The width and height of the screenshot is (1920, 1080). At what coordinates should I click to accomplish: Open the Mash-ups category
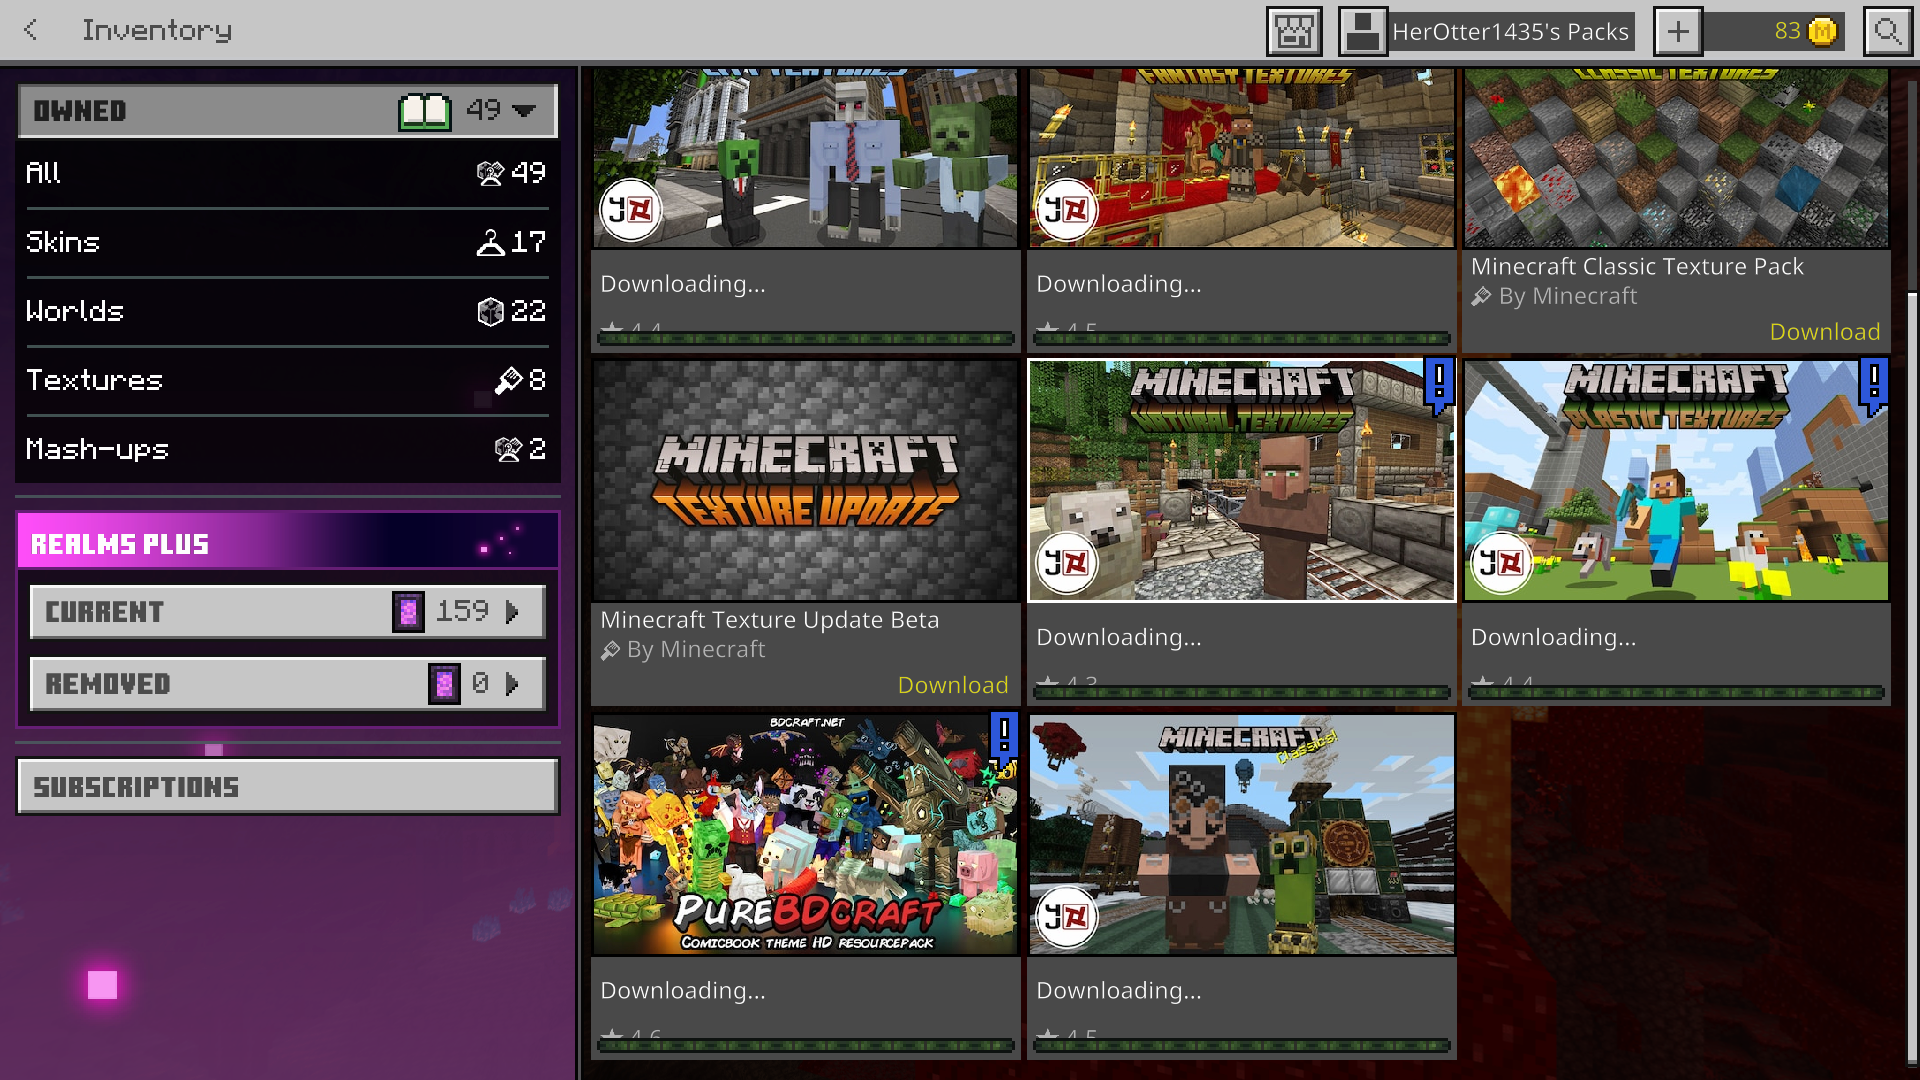coord(287,449)
